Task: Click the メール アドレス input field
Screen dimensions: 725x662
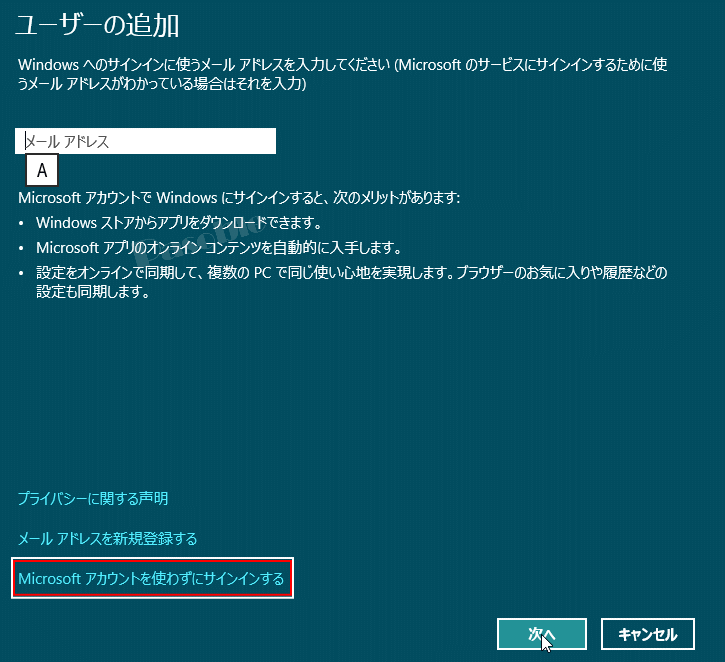Action: [x=145, y=141]
